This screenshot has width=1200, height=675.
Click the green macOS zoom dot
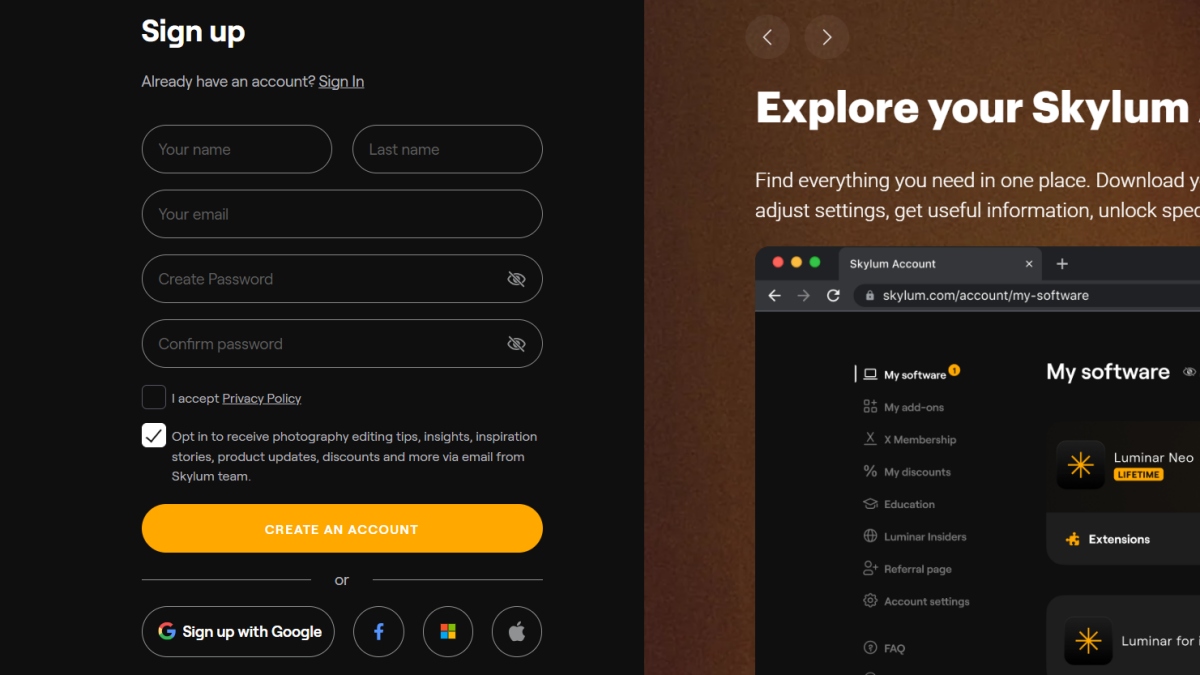click(x=815, y=262)
